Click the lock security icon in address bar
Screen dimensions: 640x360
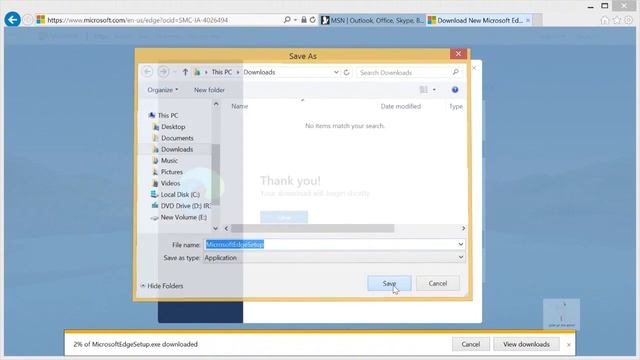click(304, 20)
